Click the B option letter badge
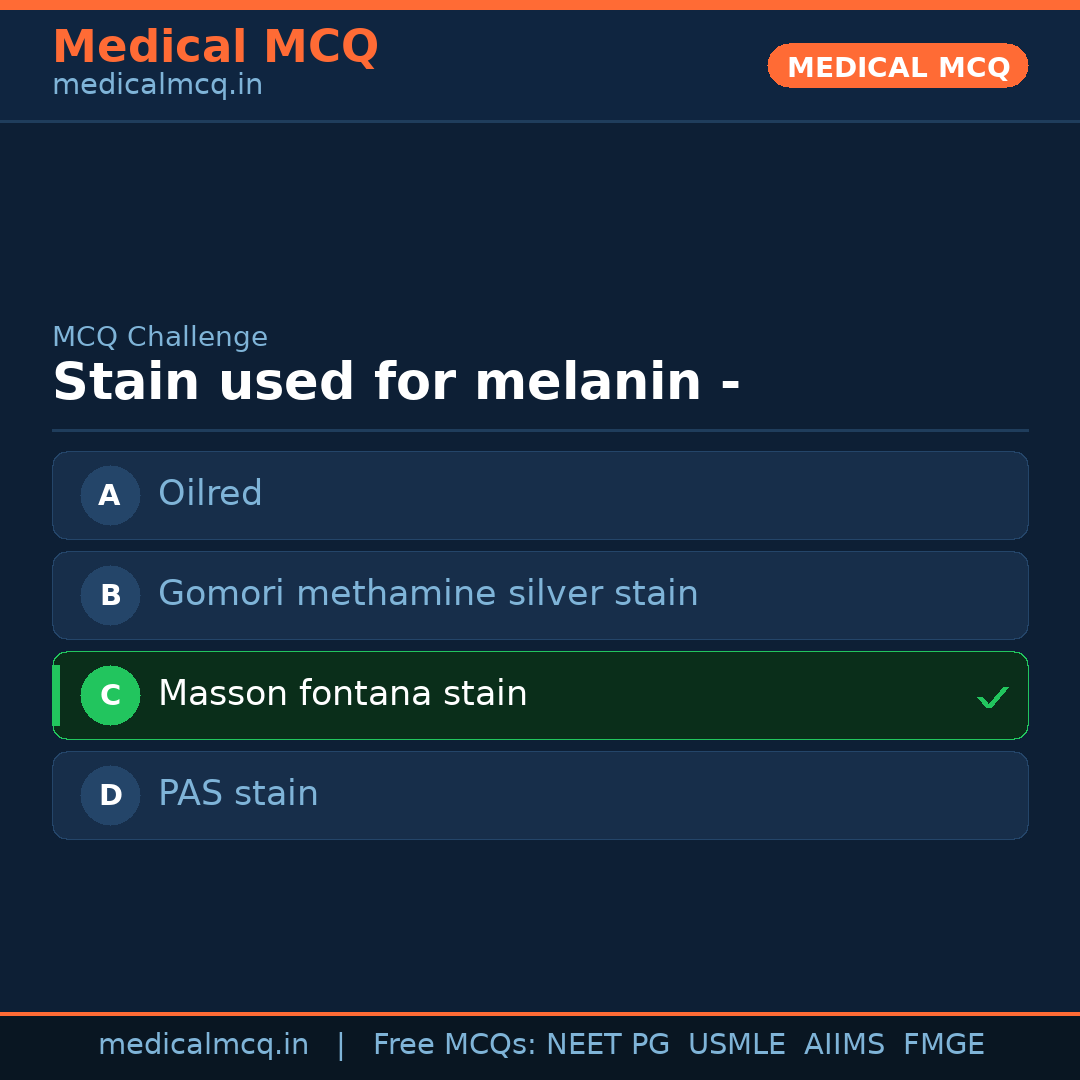1080x1080 pixels. tap(110, 595)
